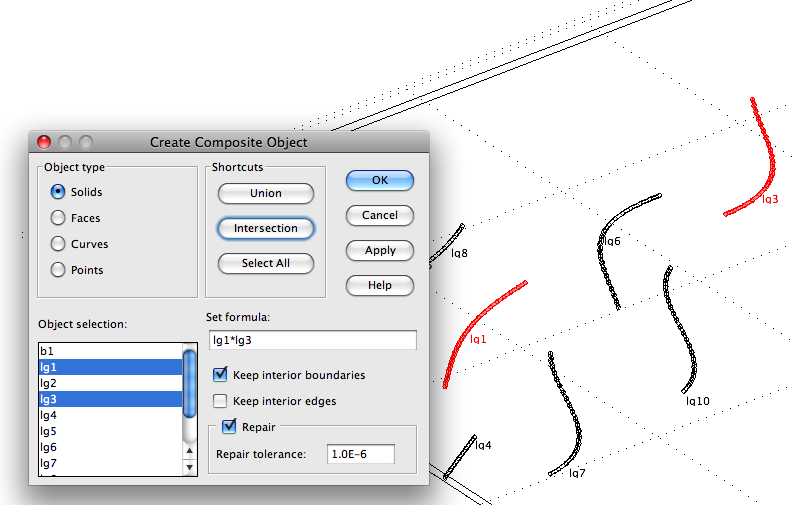Click the Set formula input field
792x505 pixels.
tap(311, 340)
